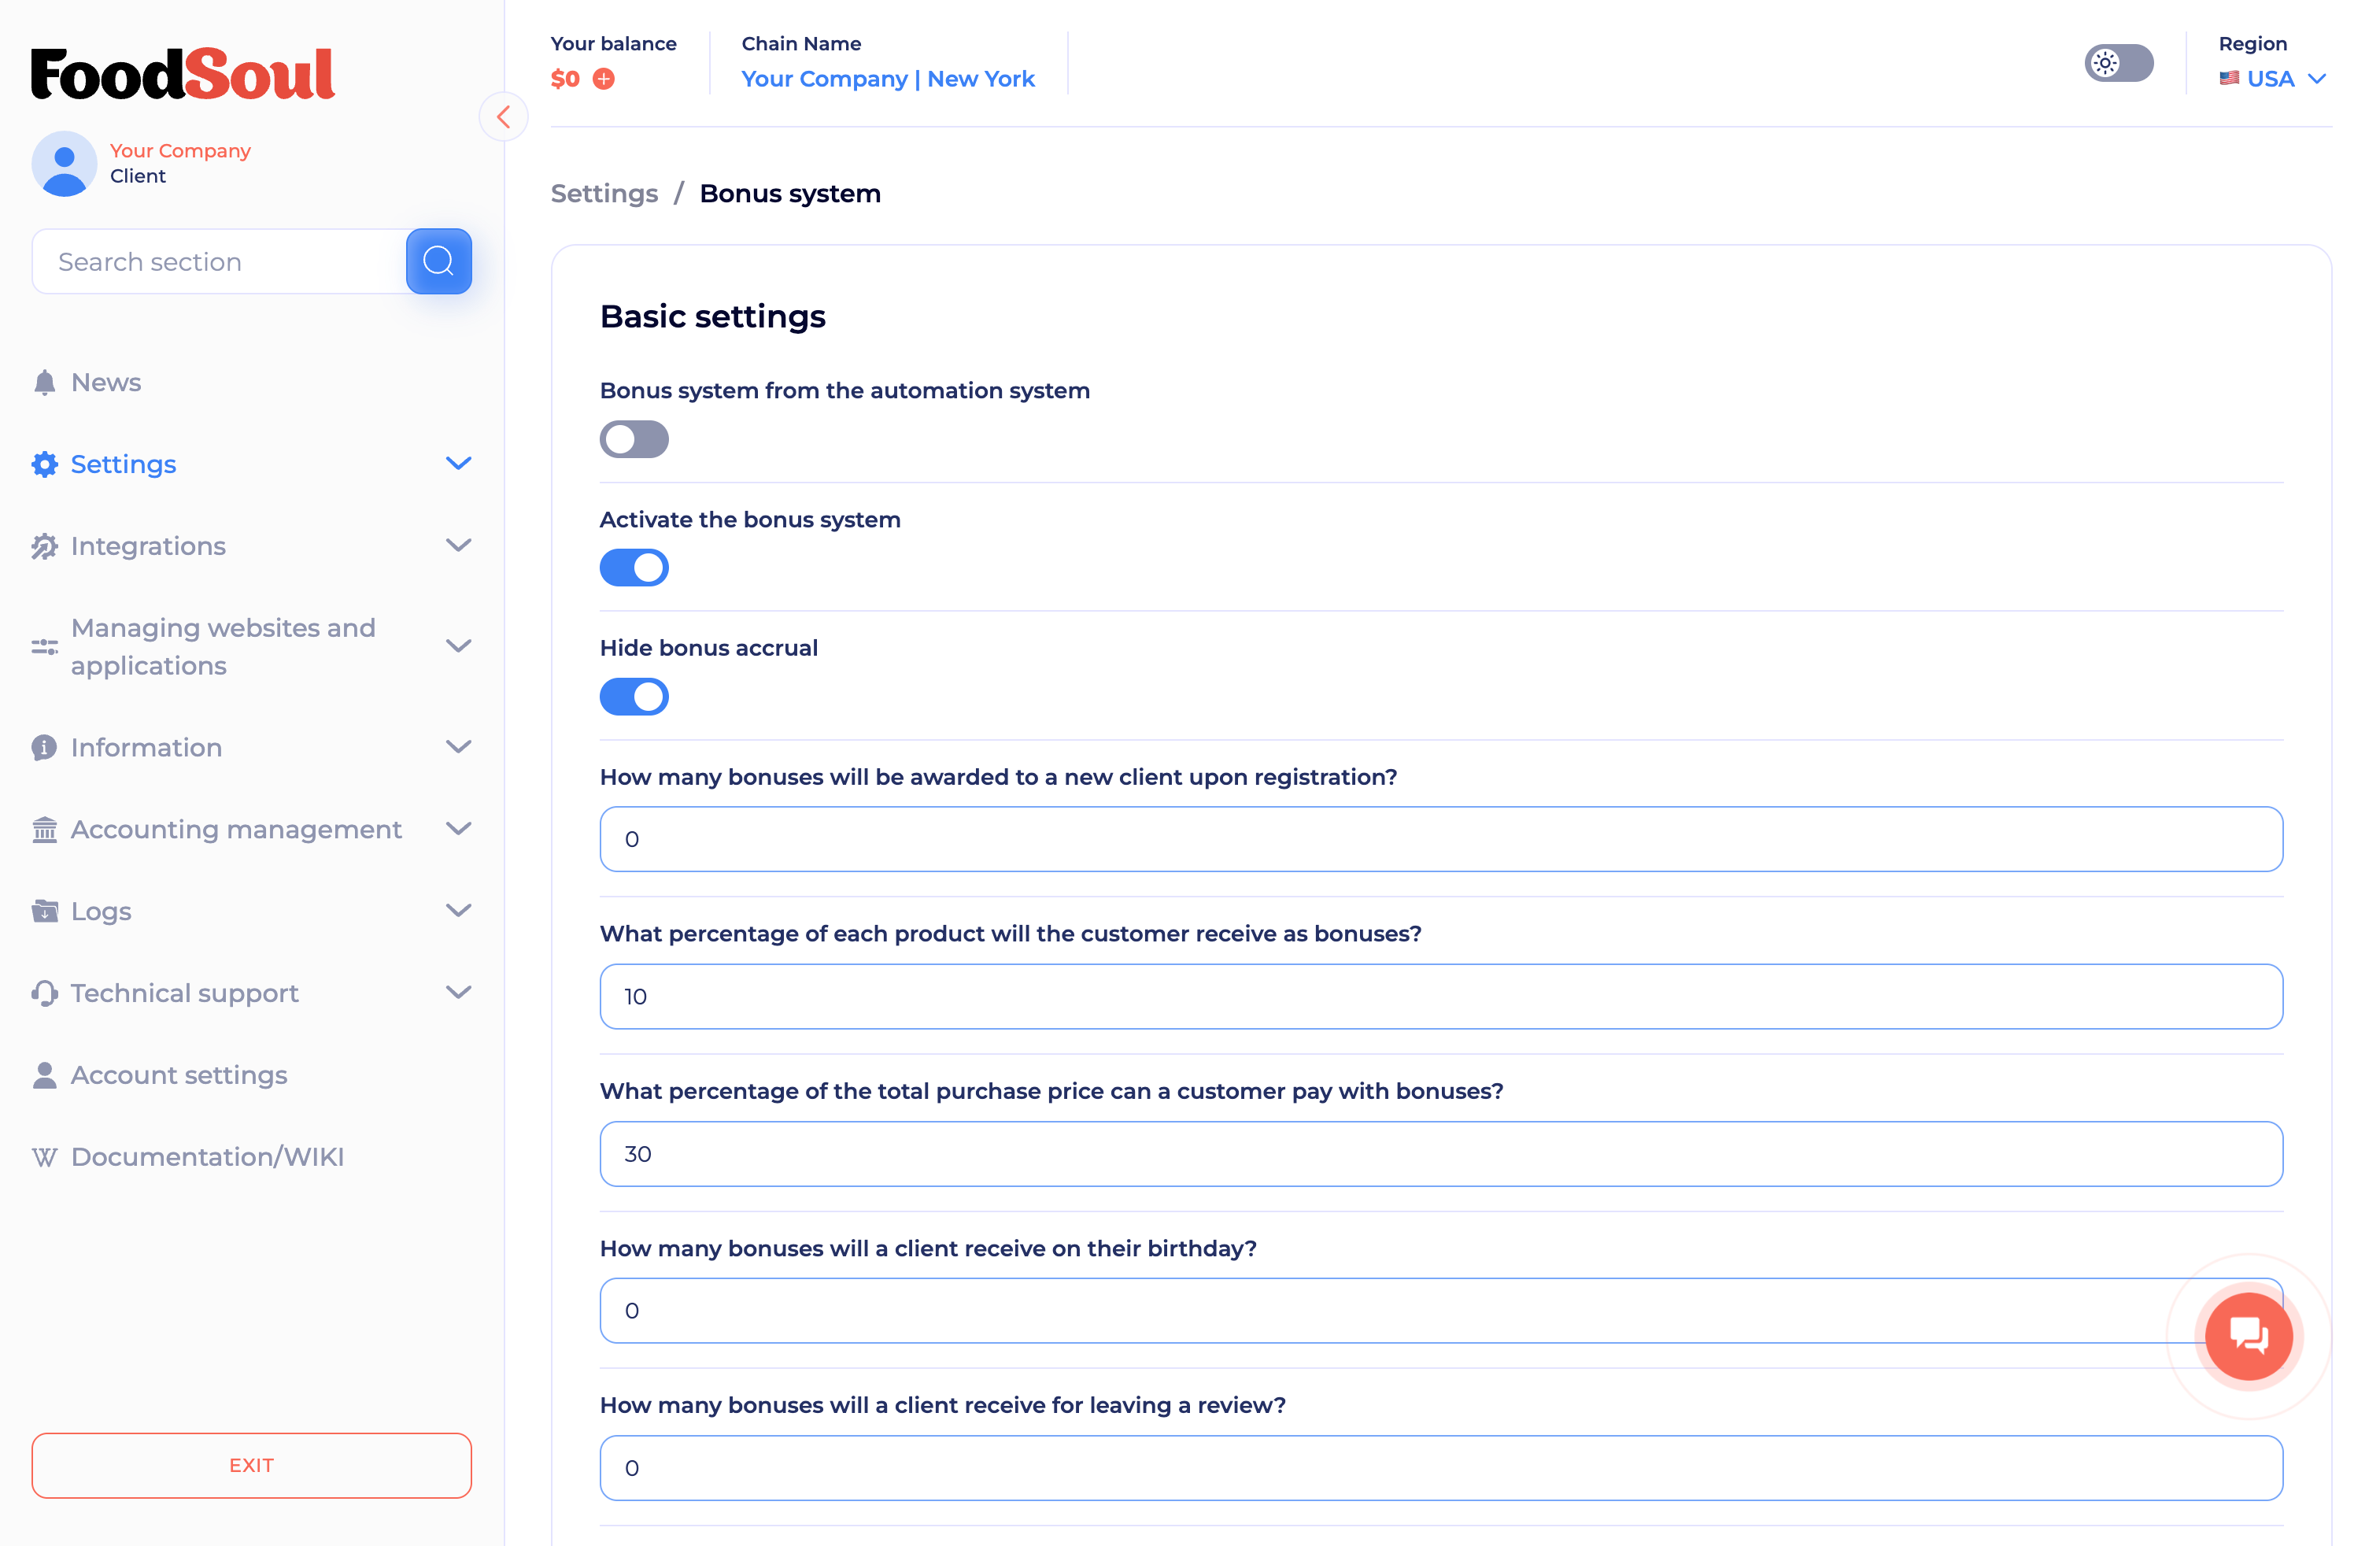
Task: Expand the Integrations section chevron
Action: coord(458,546)
